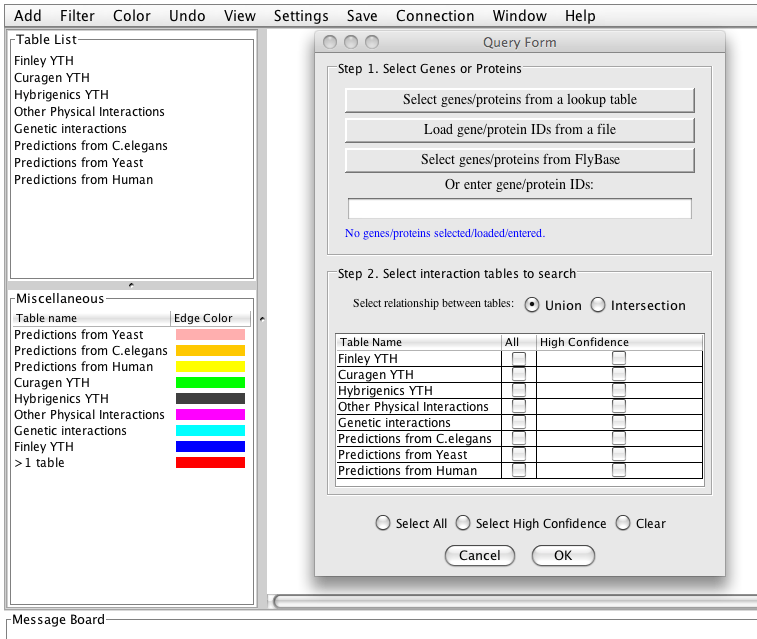Open the Connection menu
This screenshot has height=639, width=757.
click(x=435, y=16)
